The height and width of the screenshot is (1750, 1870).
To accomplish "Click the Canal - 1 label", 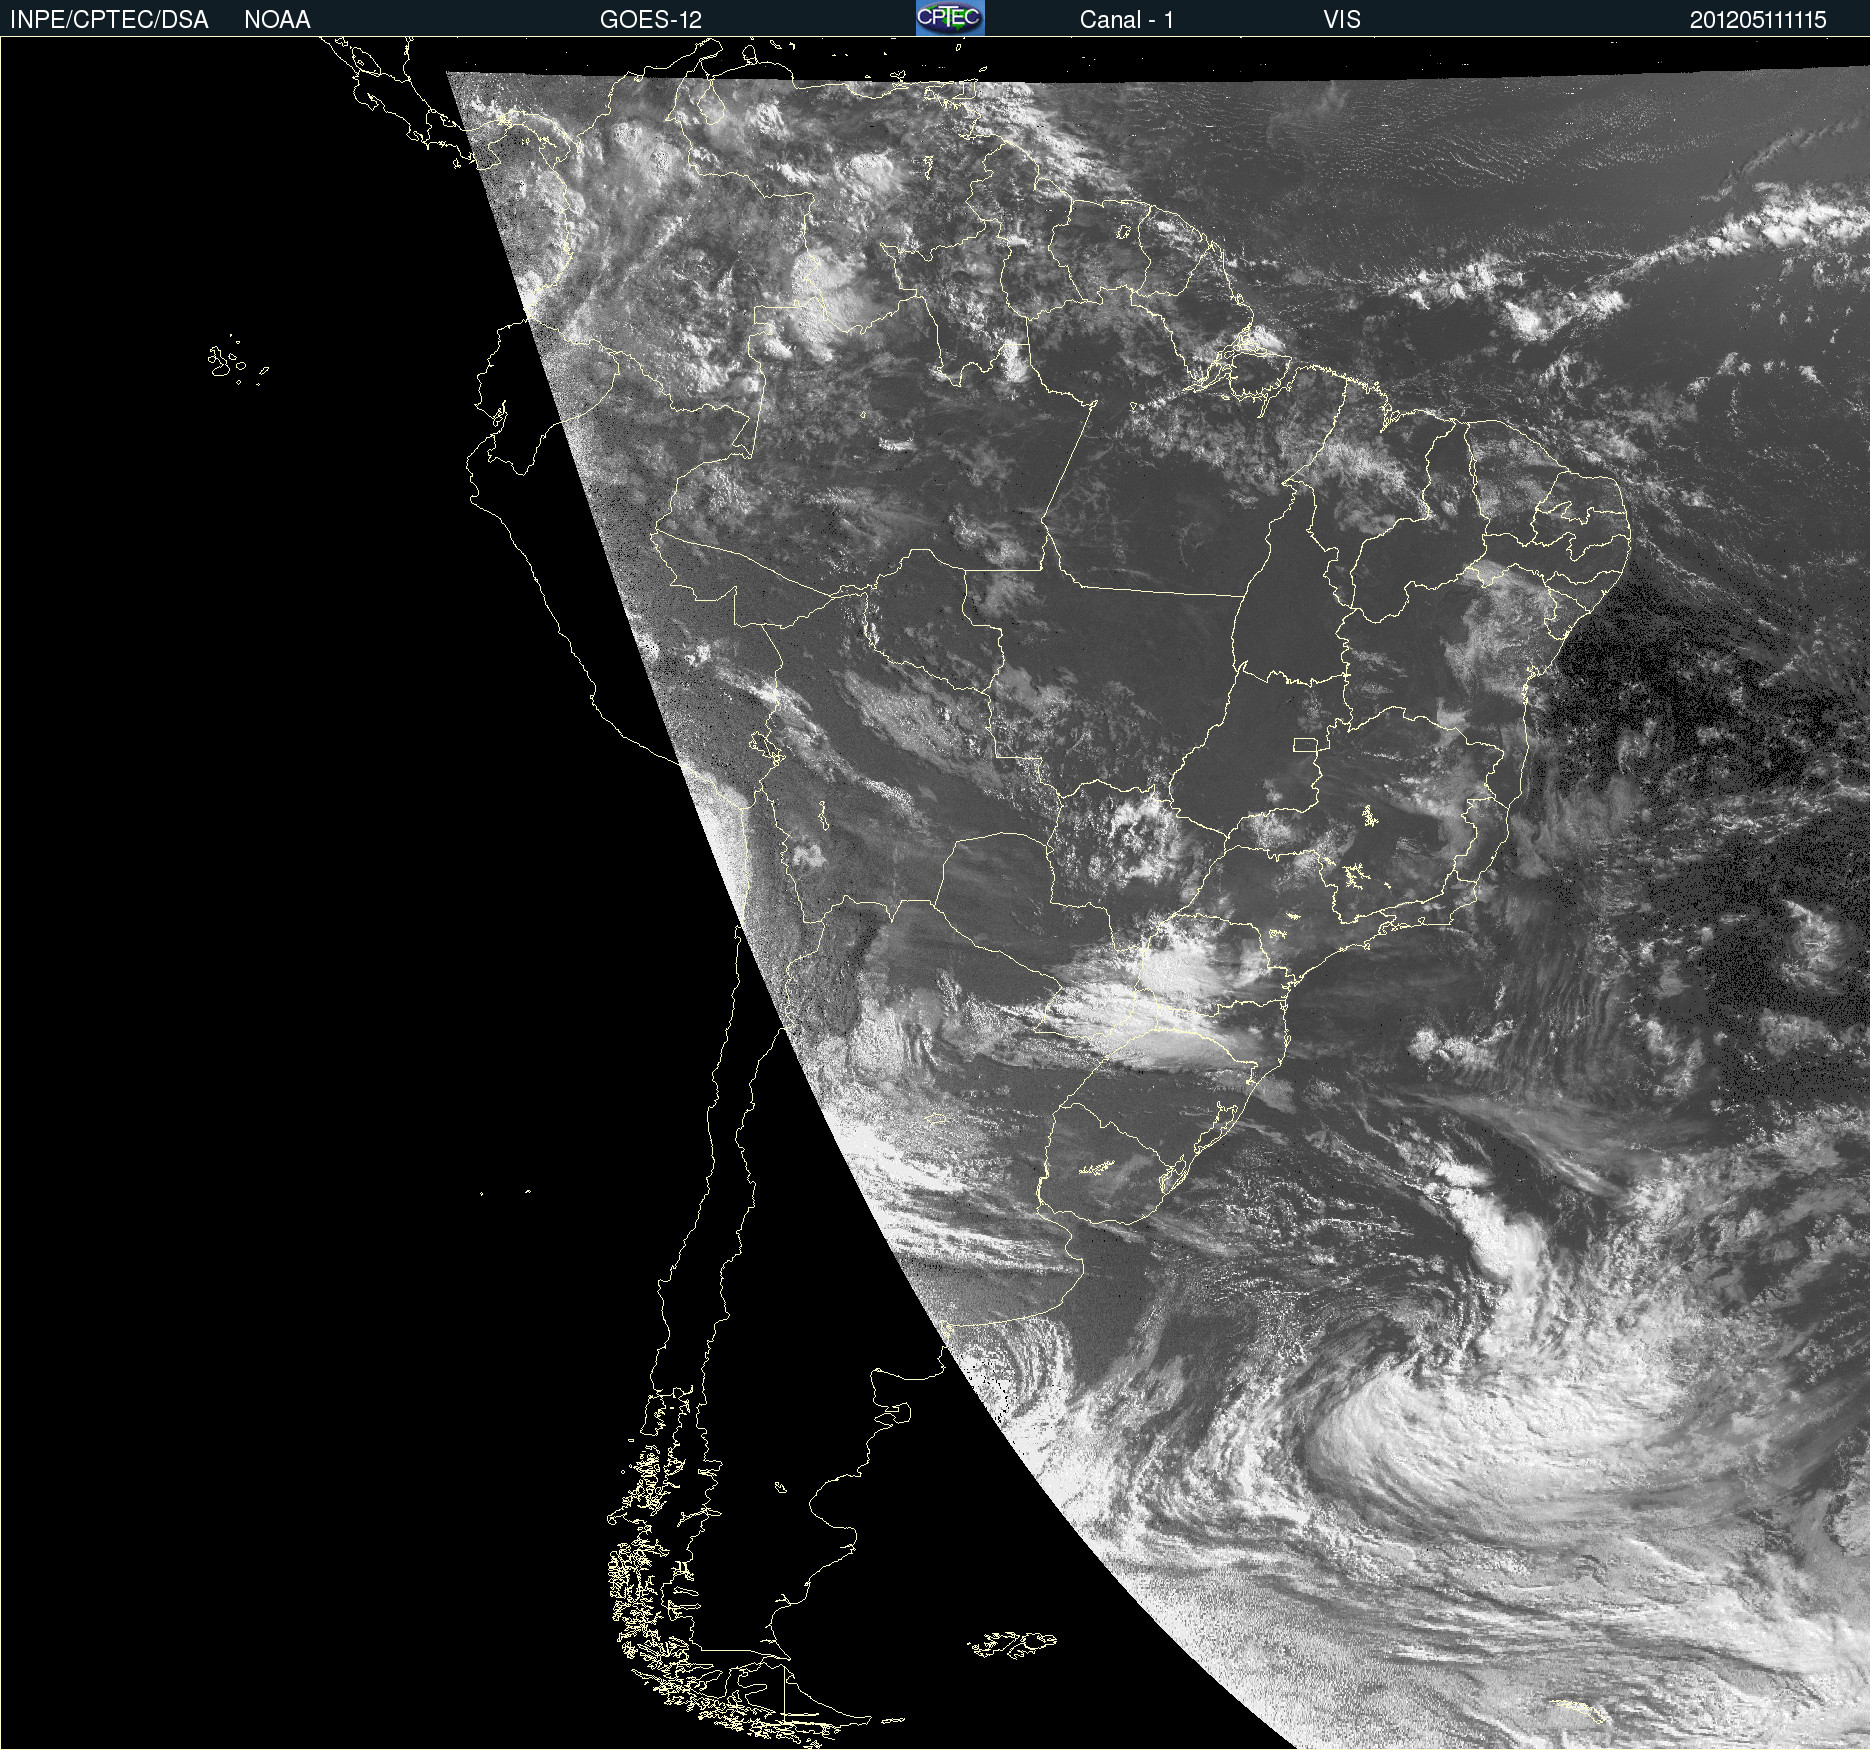I will [1126, 20].
